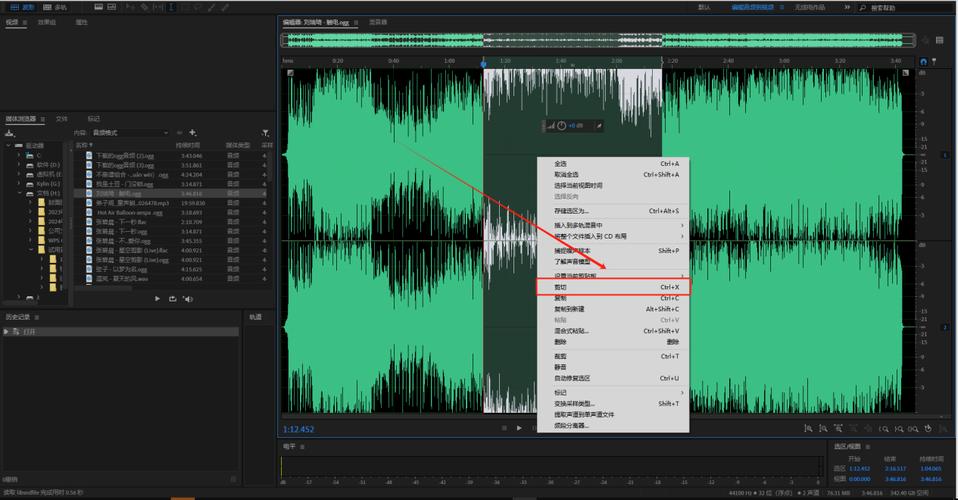Collapse the 文档 (H:) drive
958x500 pixels.
[x=19, y=193]
